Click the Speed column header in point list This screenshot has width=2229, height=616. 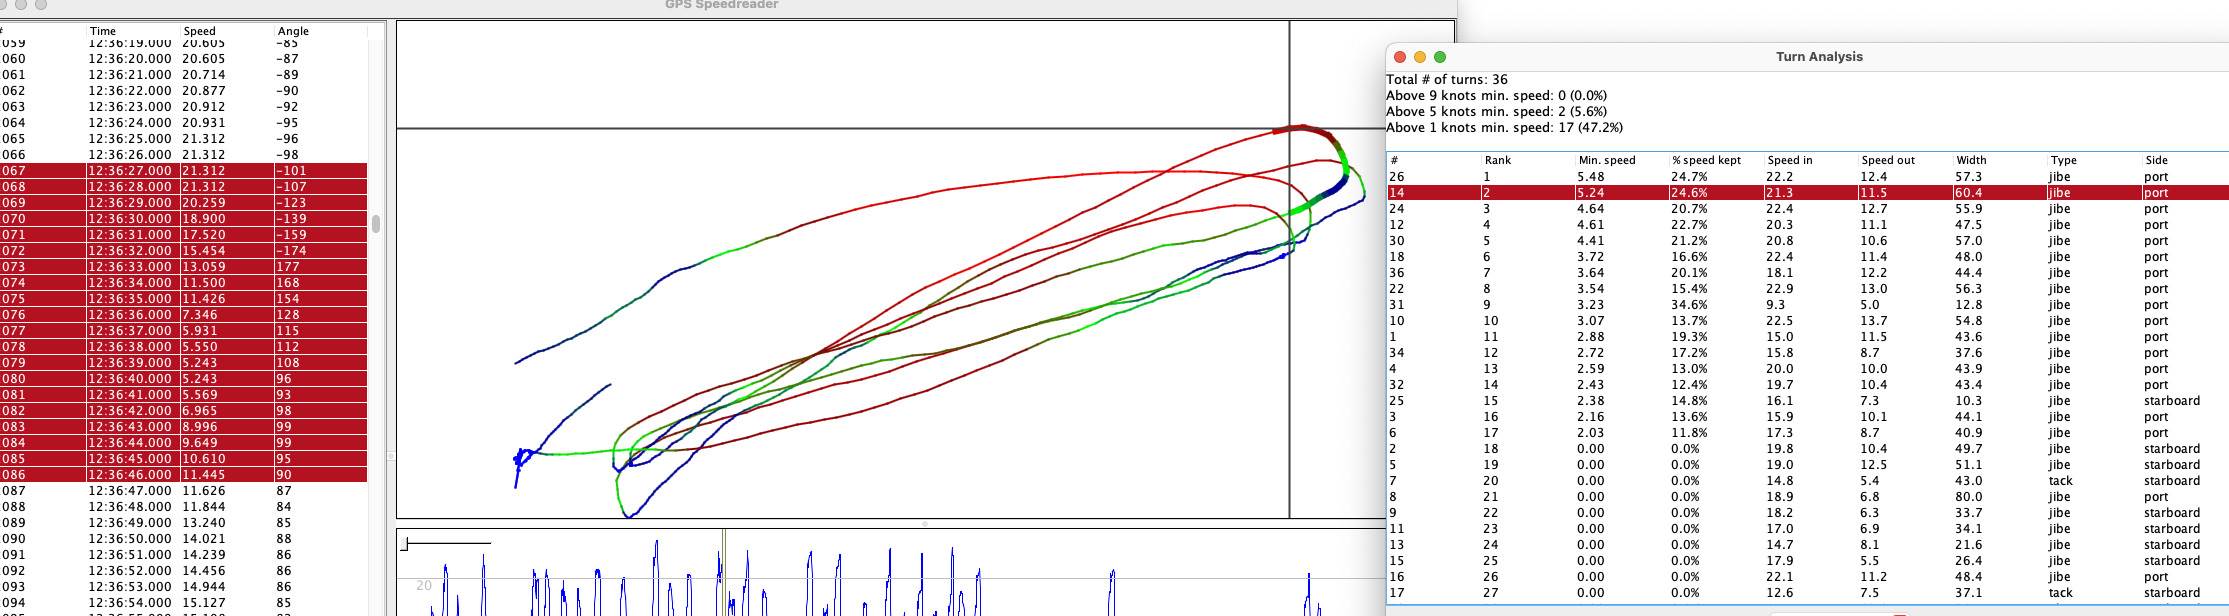click(x=200, y=31)
